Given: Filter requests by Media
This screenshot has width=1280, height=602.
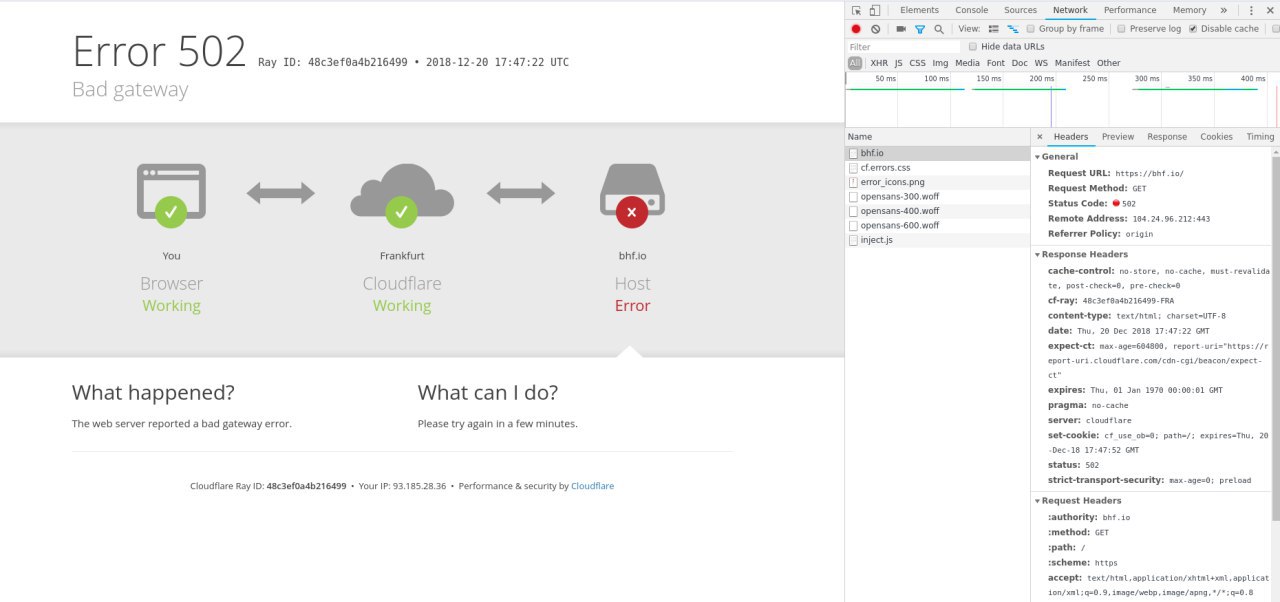Looking at the screenshot, I should [967, 63].
